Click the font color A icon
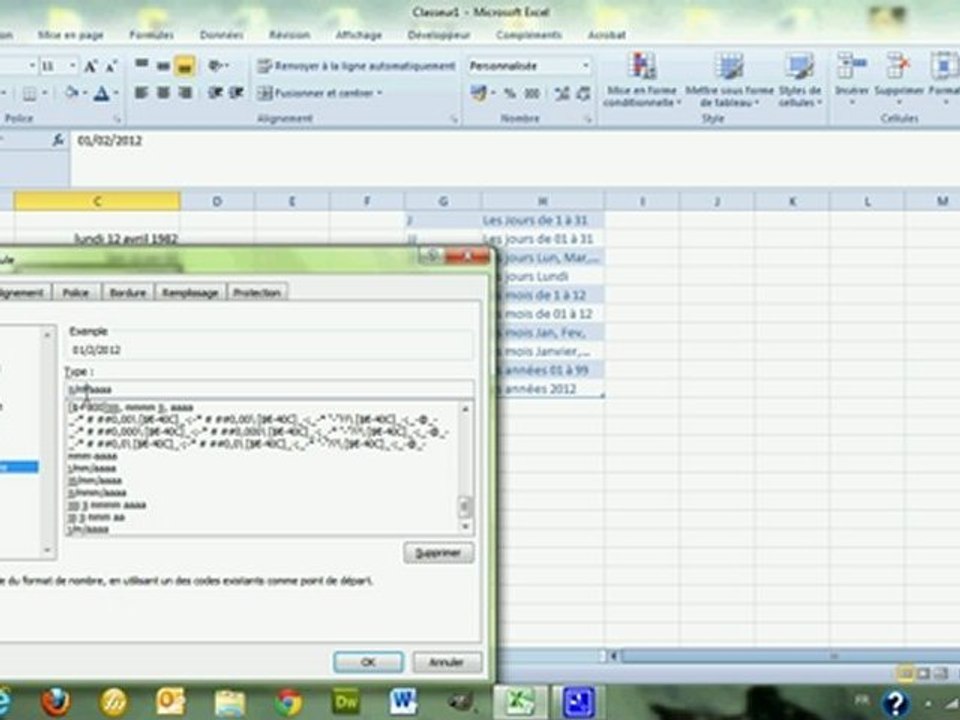Image resolution: width=960 pixels, height=720 pixels. pos(102,93)
